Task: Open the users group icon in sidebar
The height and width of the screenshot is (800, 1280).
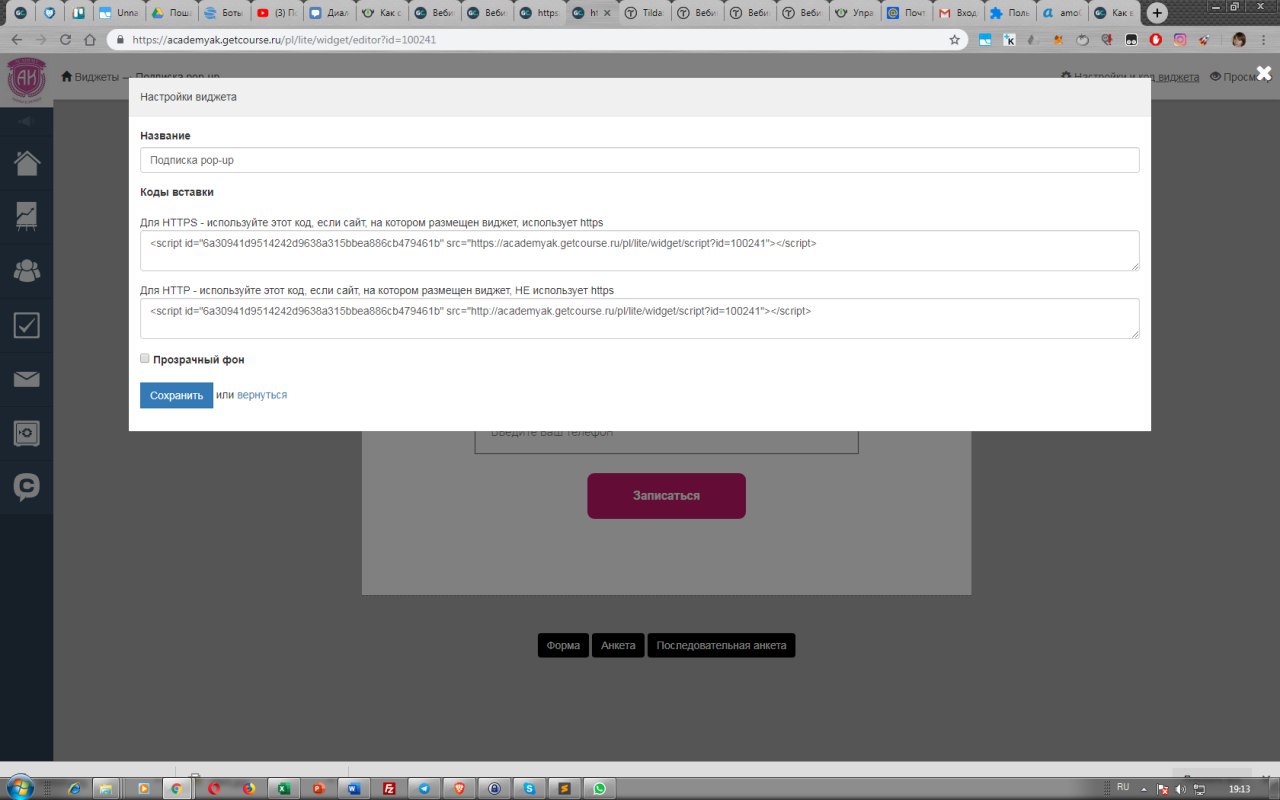Action: 26,271
